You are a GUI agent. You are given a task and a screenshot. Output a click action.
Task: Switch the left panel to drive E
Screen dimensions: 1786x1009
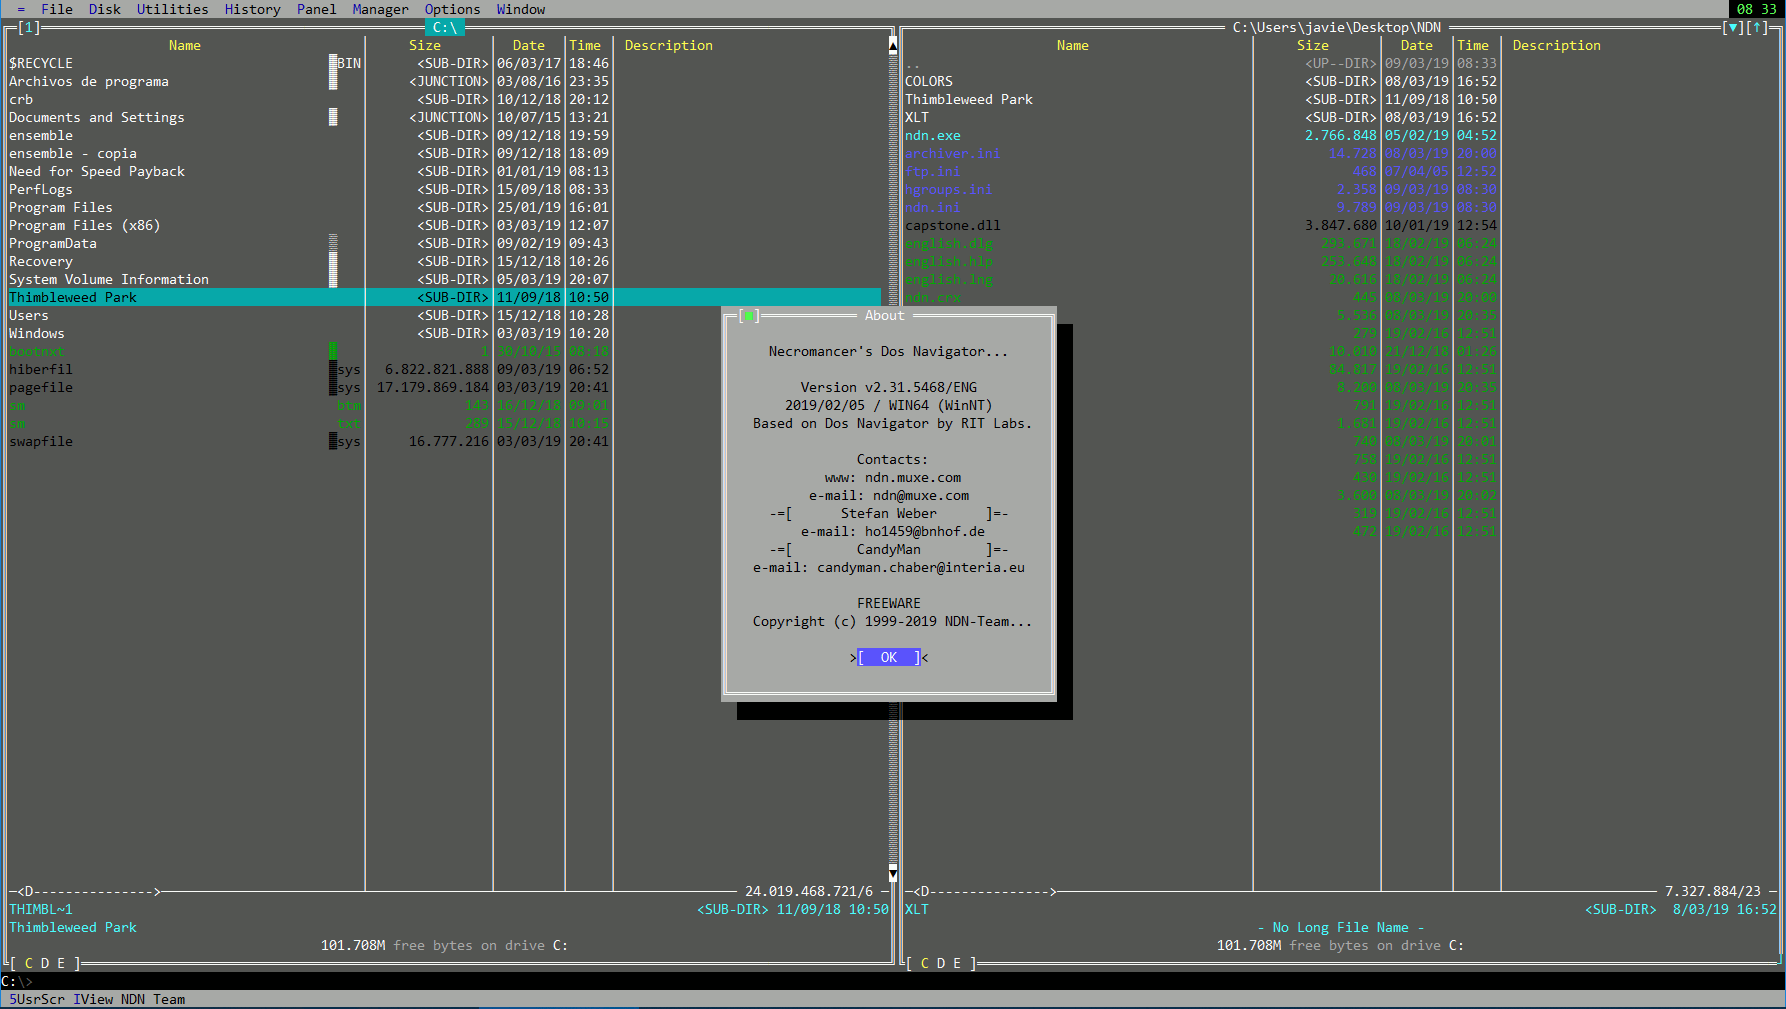click(x=61, y=963)
